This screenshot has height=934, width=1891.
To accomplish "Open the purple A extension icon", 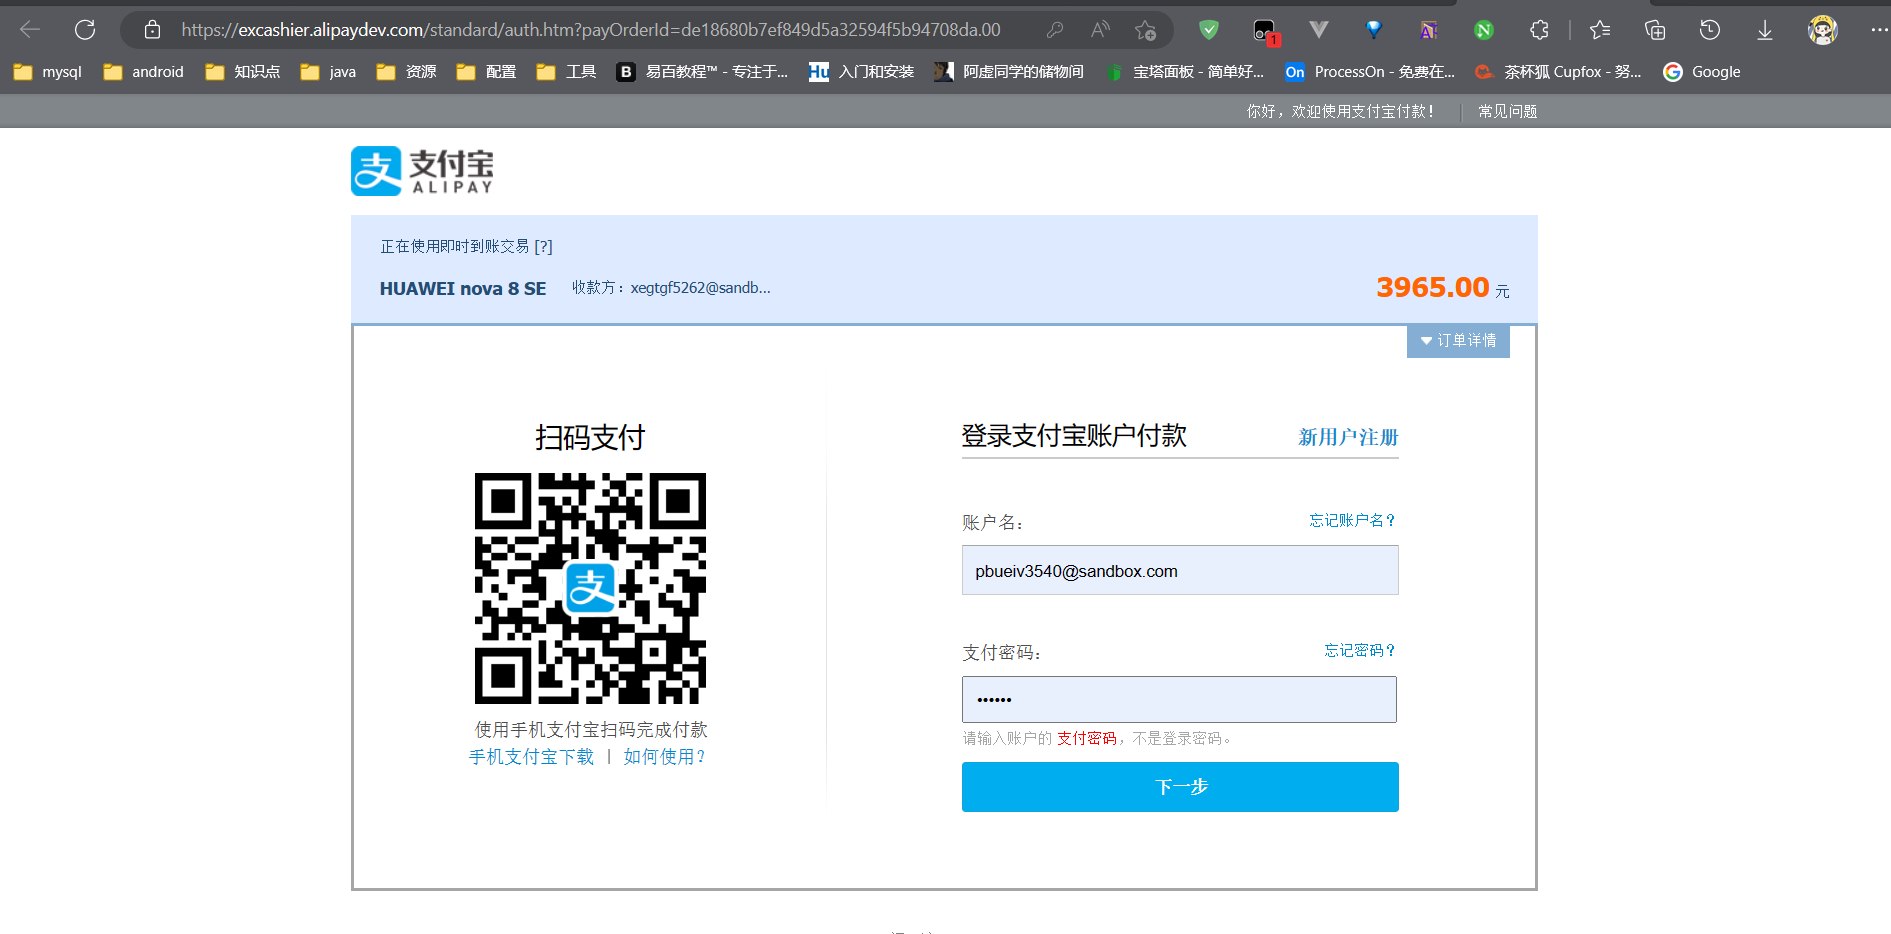I will 1429,30.
